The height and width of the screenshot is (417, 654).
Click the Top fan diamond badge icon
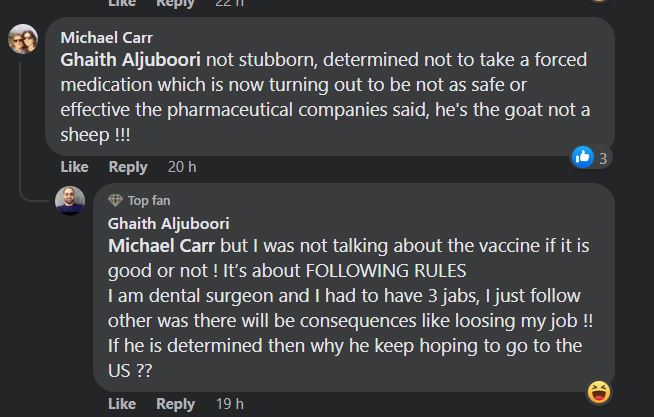(115, 201)
